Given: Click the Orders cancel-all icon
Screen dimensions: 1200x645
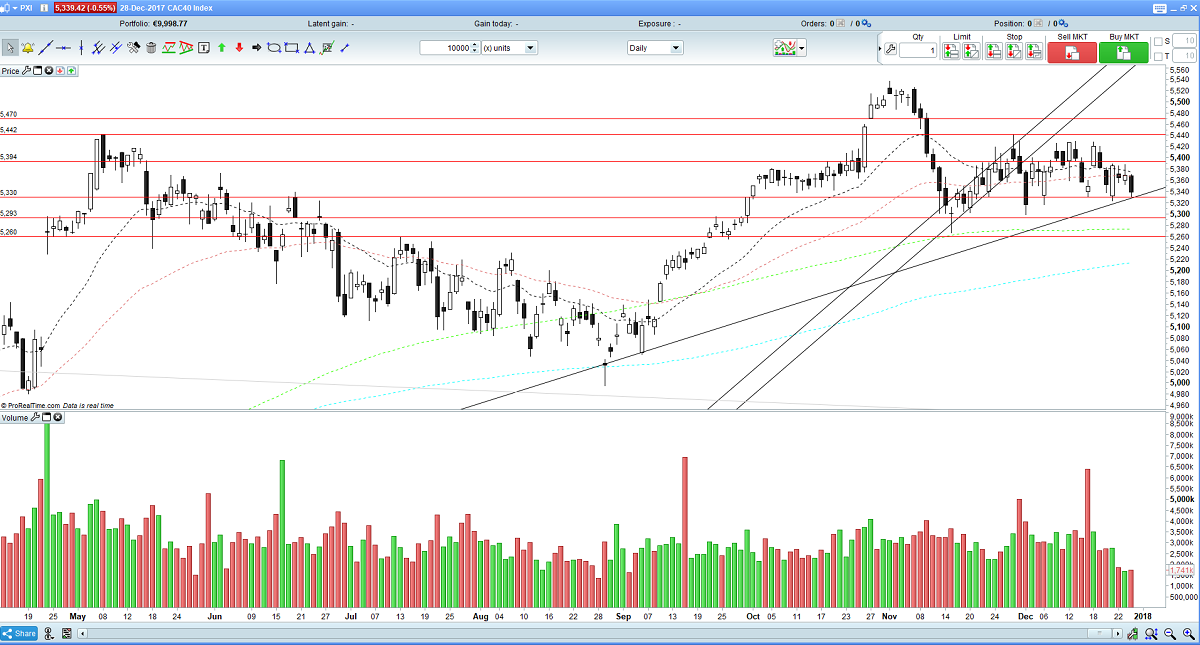Looking at the screenshot, I should (x=840, y=24).
